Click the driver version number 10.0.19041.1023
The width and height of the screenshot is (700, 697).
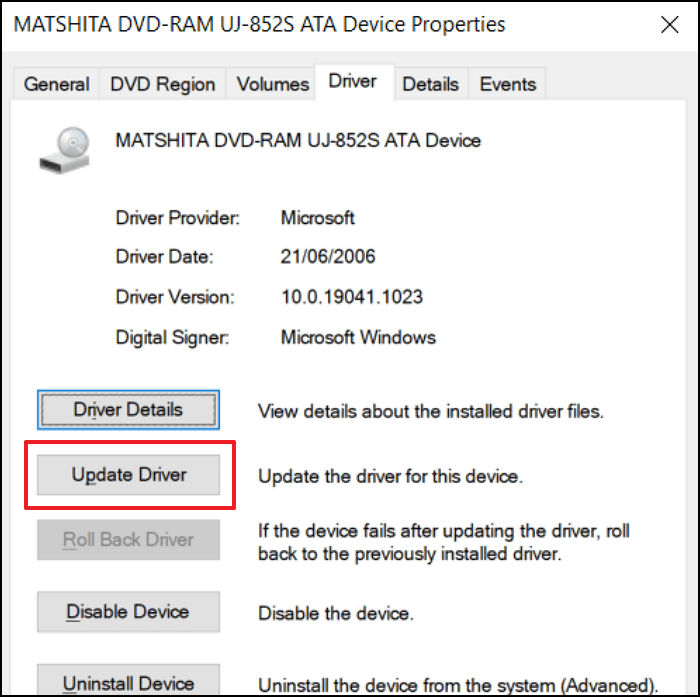(351, 297)
